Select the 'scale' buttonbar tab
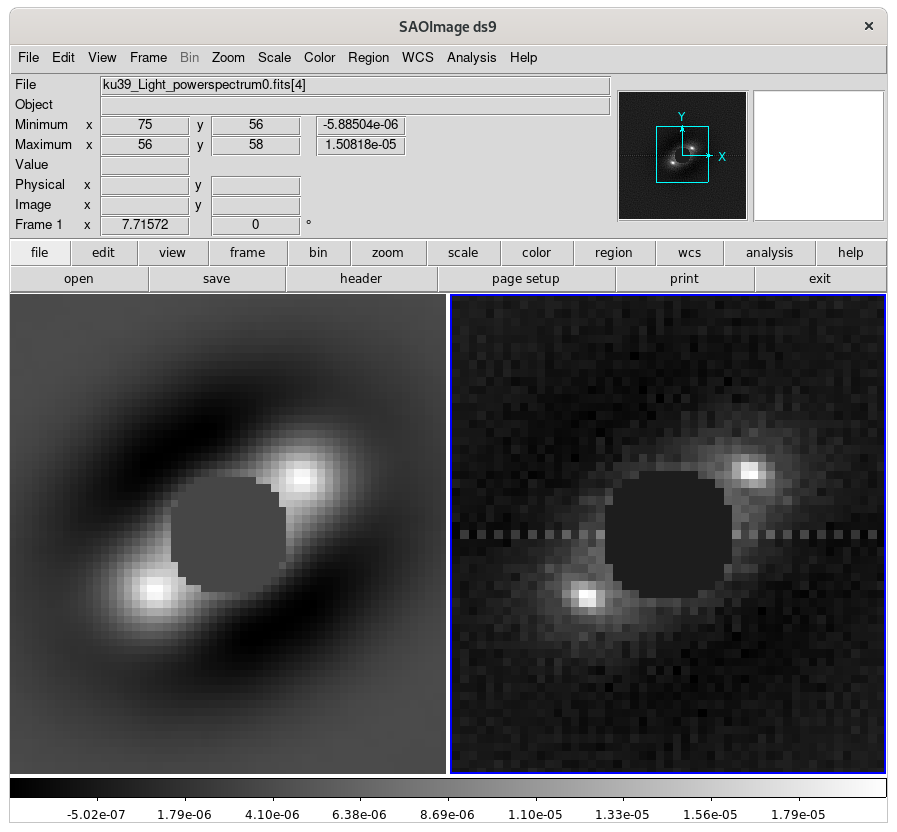This screenshot has width=897, height=832. click(x=463, y=253)
